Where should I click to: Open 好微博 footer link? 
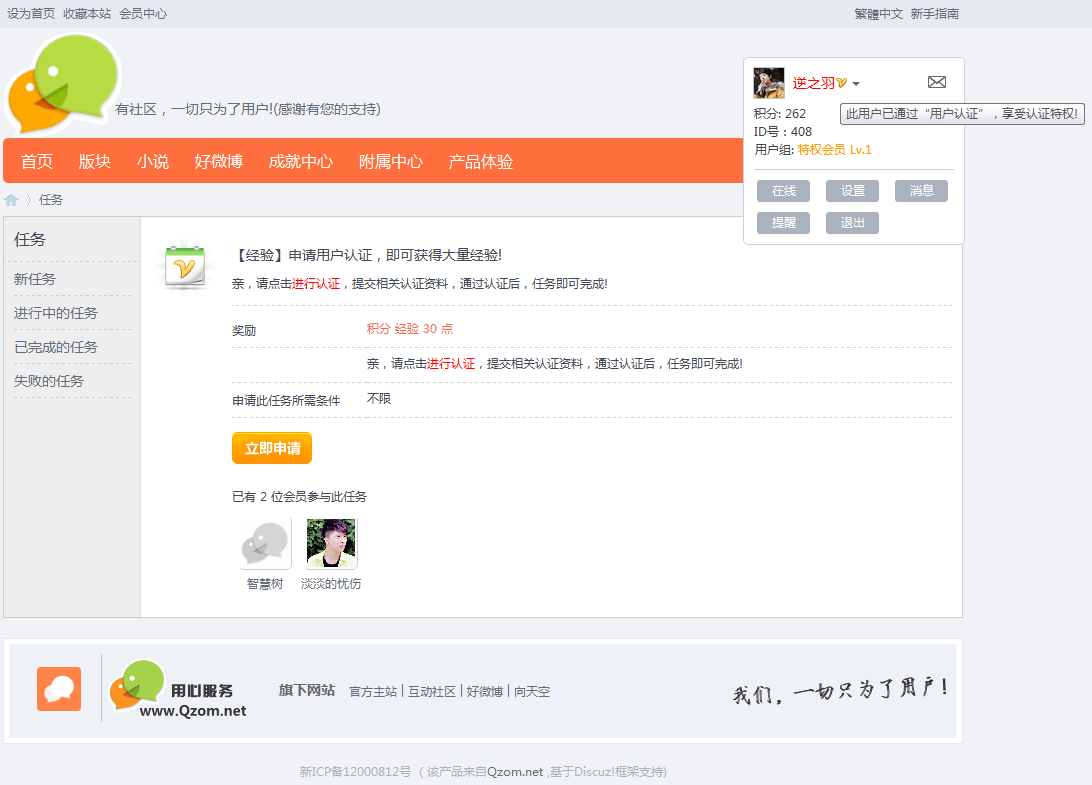[485, 692]
